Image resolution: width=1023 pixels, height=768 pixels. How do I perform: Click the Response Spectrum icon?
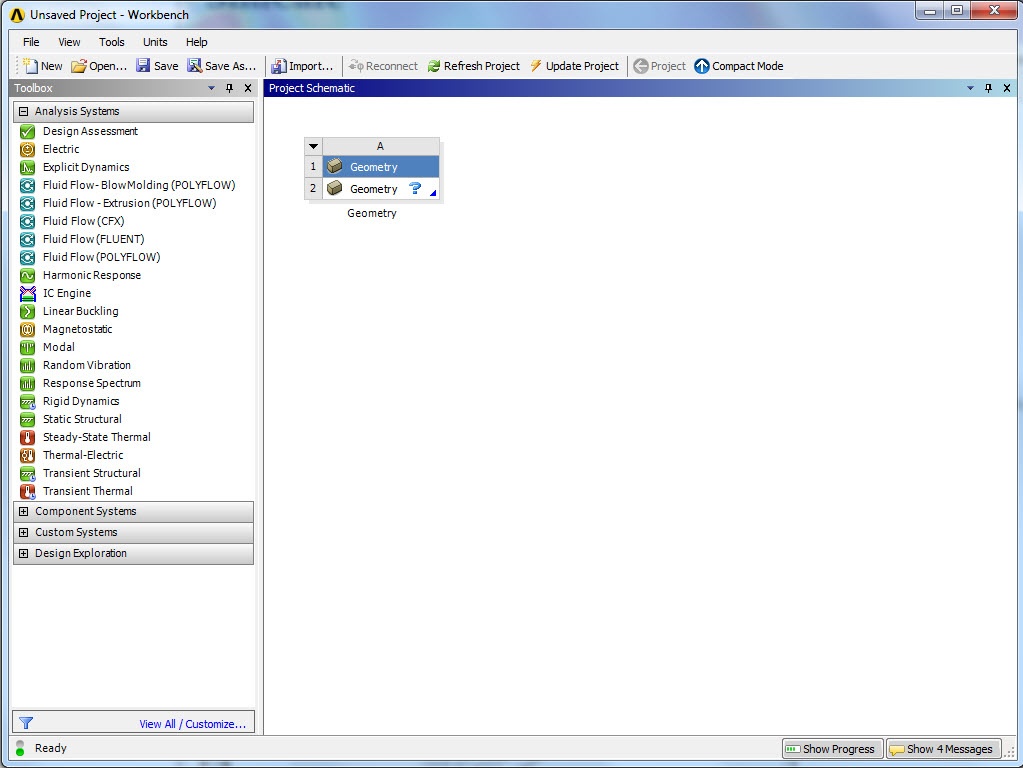(x=27, y=383)
